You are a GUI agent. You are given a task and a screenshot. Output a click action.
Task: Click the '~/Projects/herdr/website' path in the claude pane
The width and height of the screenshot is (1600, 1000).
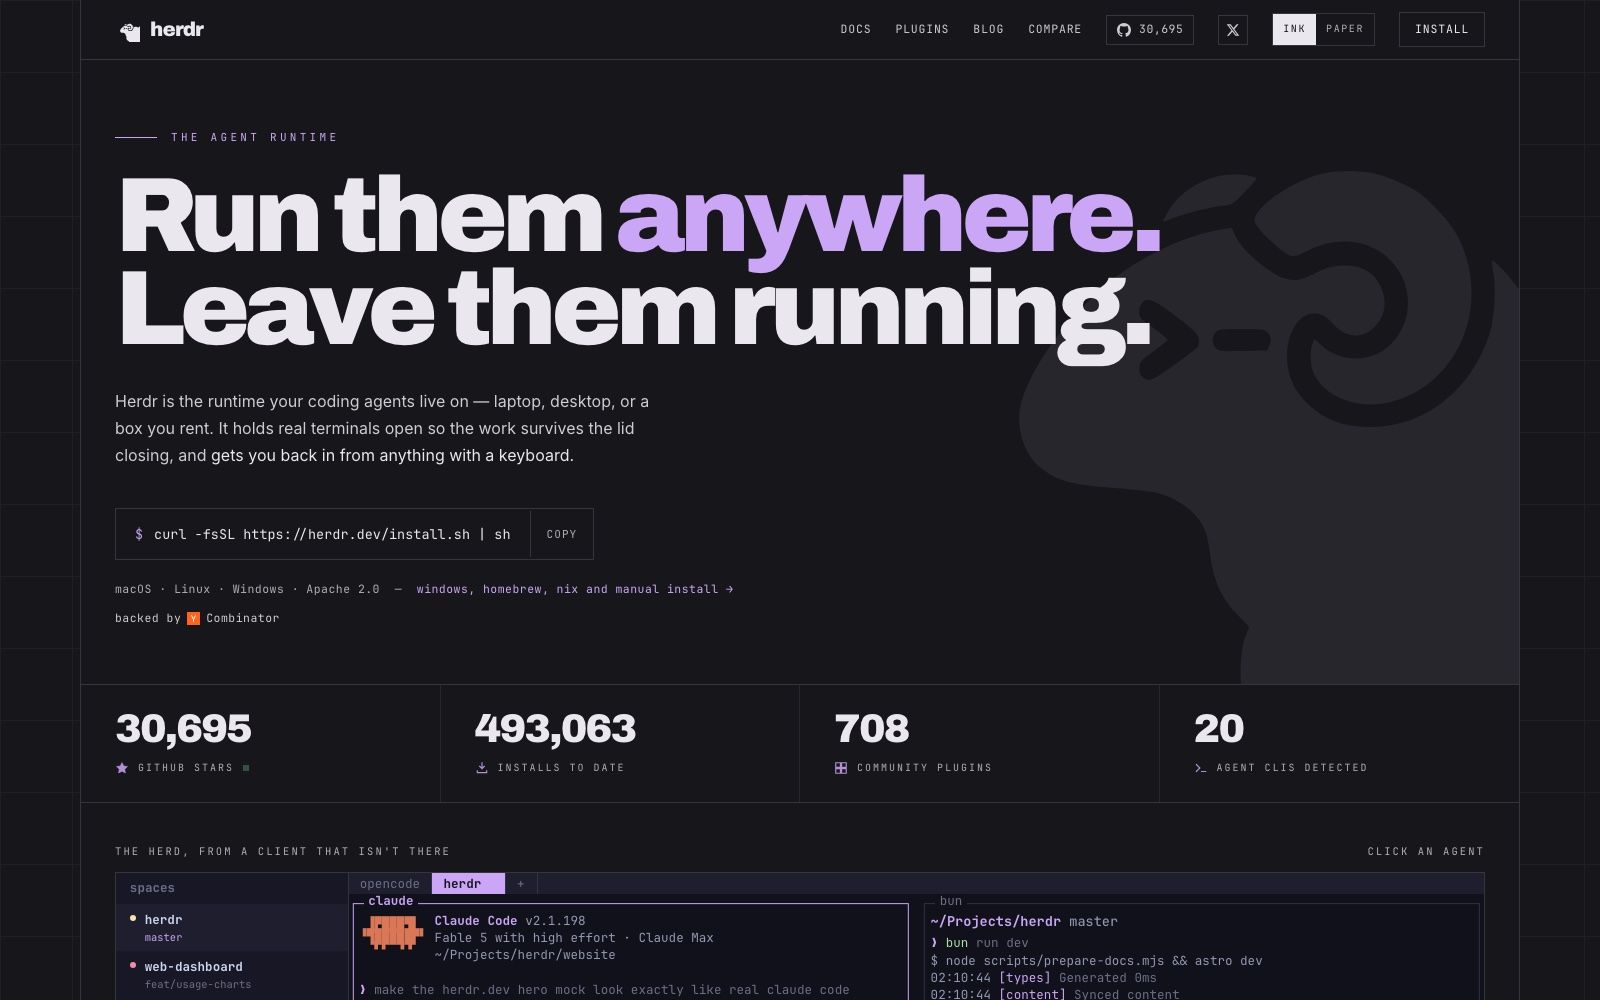(x=525, y=955)
